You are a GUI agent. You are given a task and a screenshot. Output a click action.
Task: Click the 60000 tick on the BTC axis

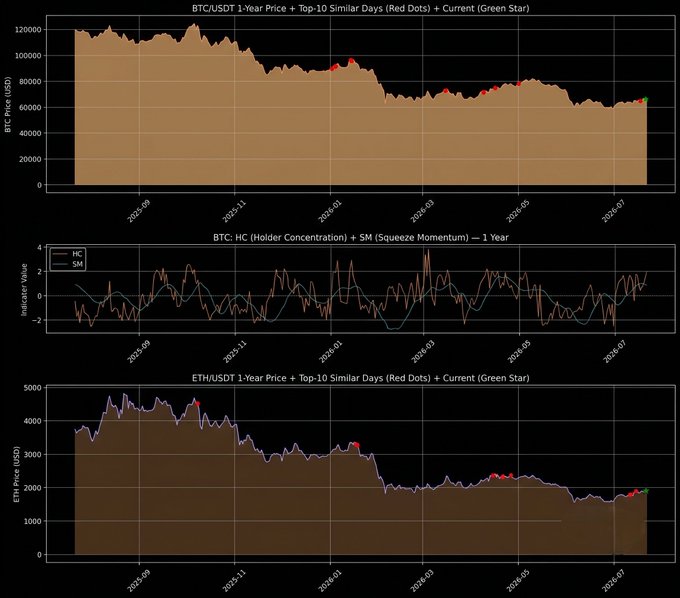30,108
